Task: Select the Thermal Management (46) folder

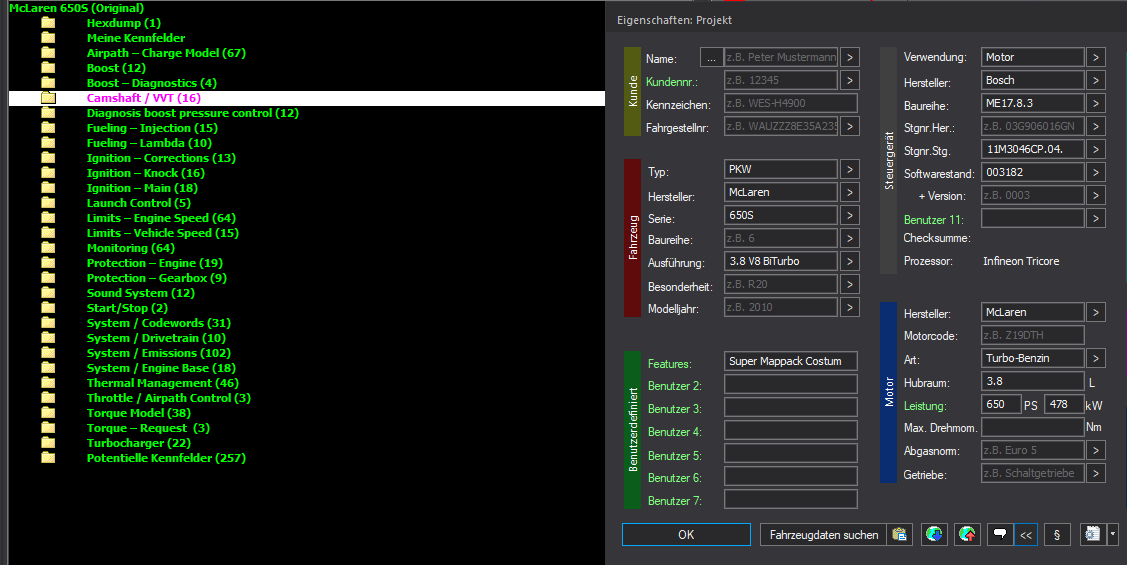Action: tap(162, 383)
